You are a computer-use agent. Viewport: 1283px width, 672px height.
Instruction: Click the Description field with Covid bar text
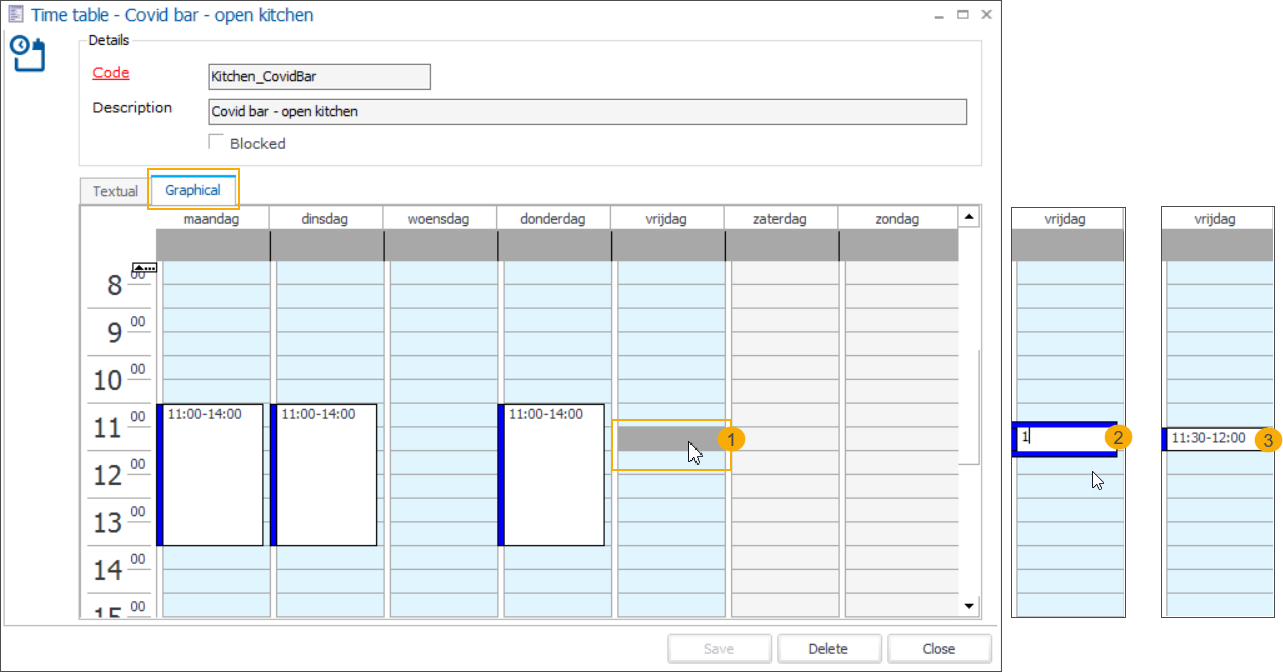point(586,111)
